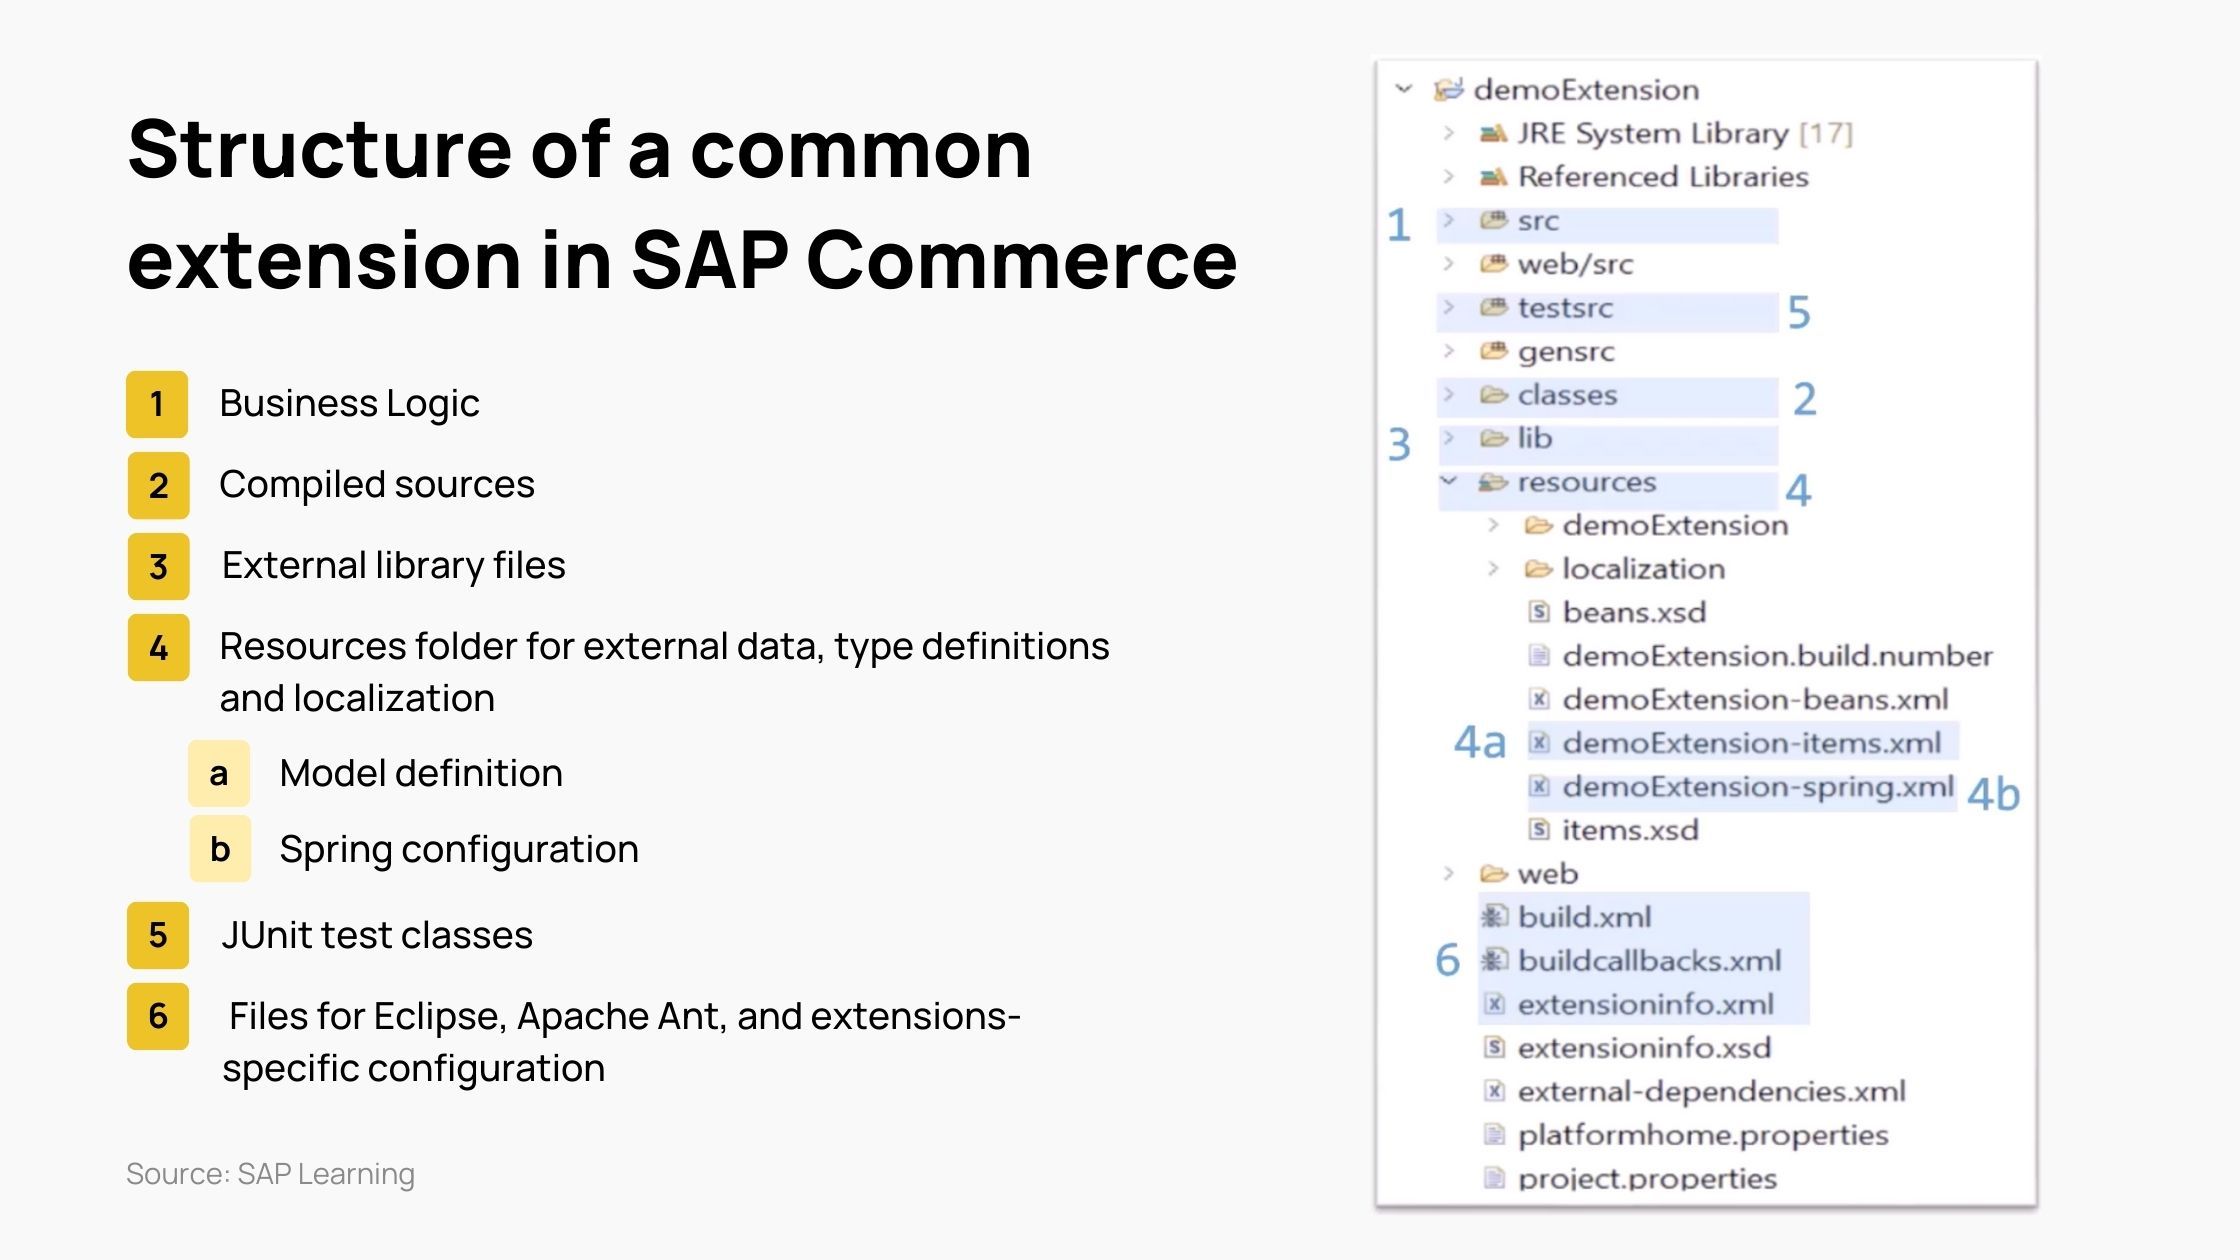
Task: Collapse the demoExtension project root
Action: pos(1404,89)
